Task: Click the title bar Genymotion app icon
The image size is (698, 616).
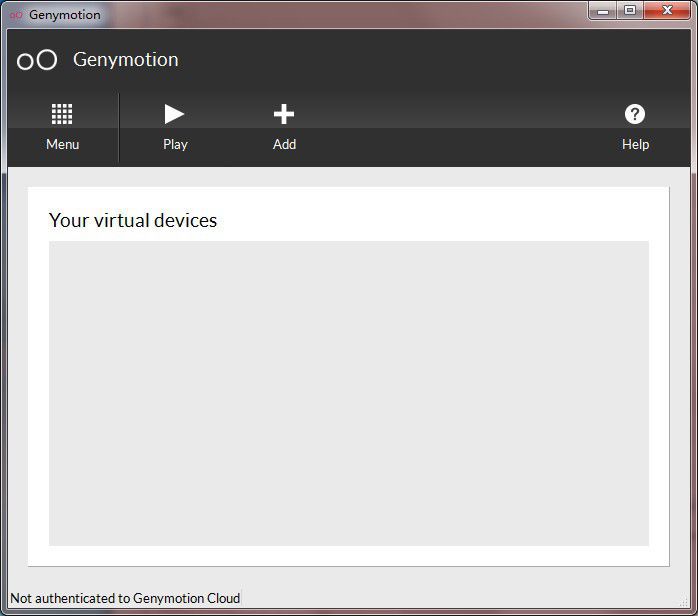Action: point(15,15)
